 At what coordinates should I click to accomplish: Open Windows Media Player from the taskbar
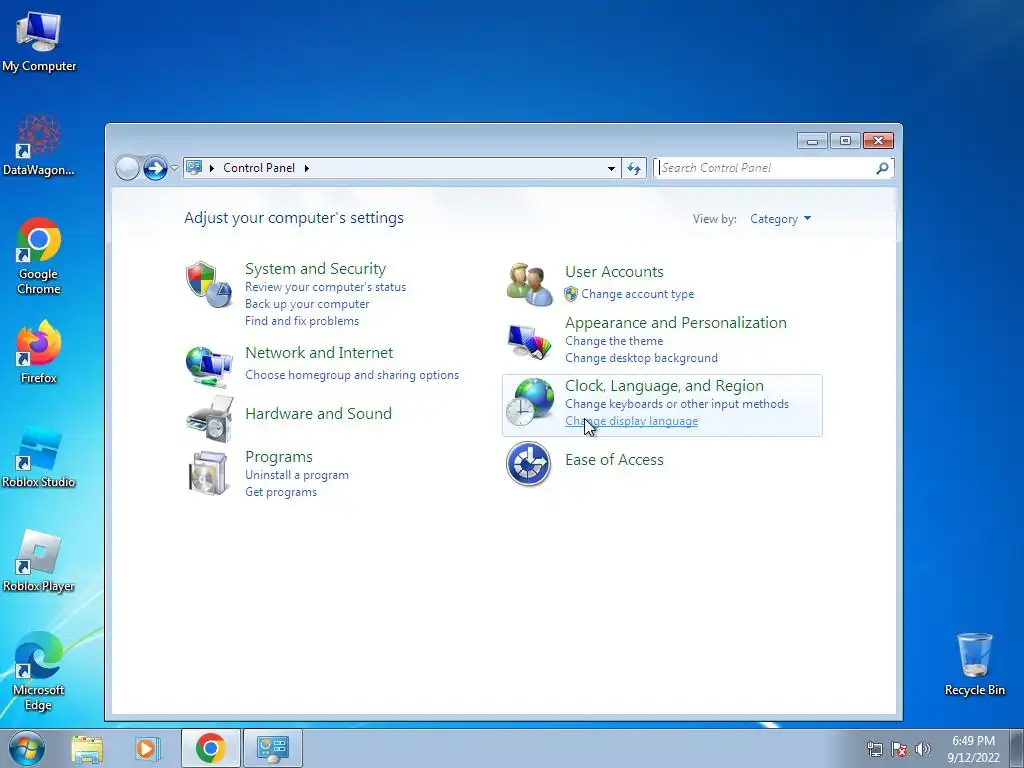[x=147, y=748]
